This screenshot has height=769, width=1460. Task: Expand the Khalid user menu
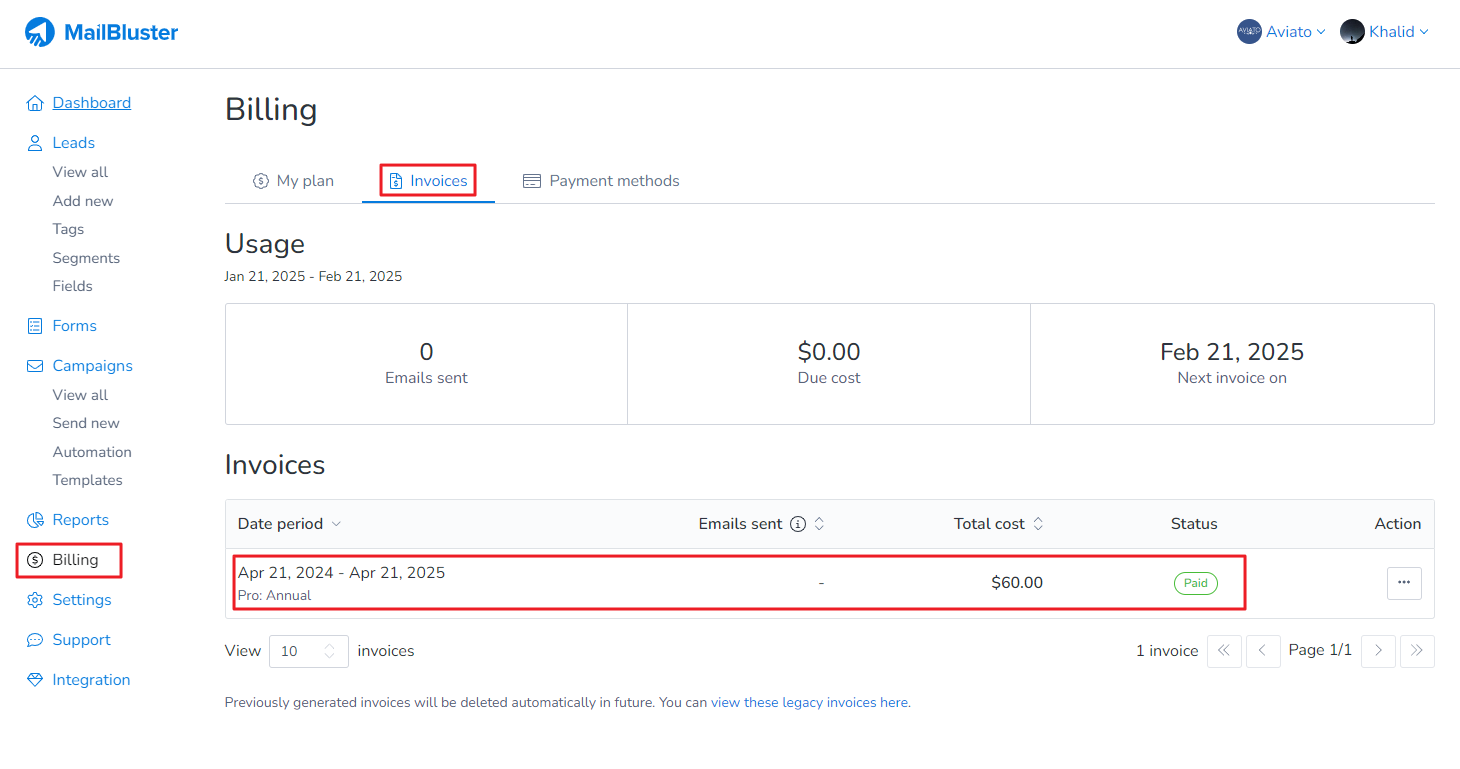click(1384, 32)
